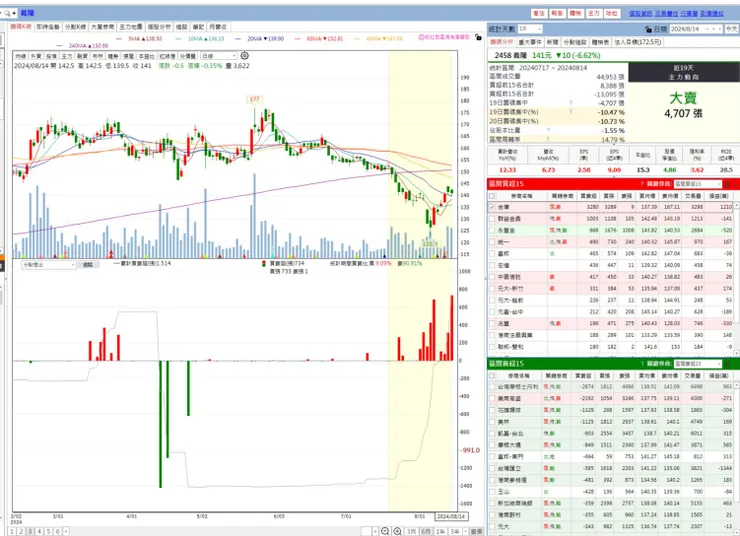740x536 pixels.
Task: Click the 追蹤 button beside 分點進出
Action: click(88, 265)
